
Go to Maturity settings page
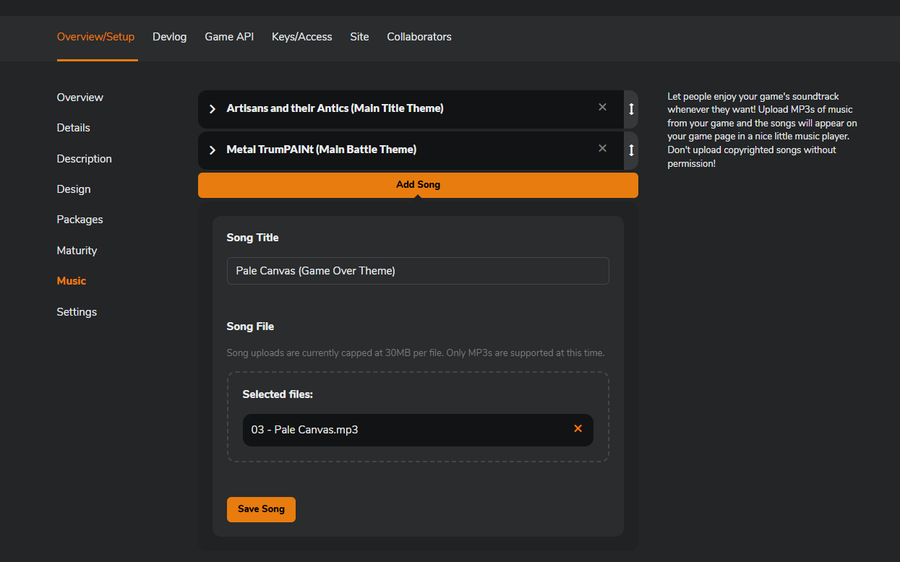tap(77, 251)
